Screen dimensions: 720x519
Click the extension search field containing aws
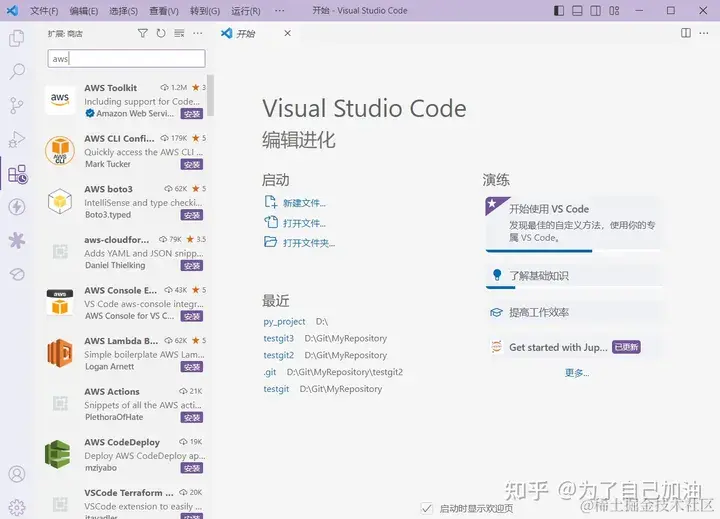point(126,58)
